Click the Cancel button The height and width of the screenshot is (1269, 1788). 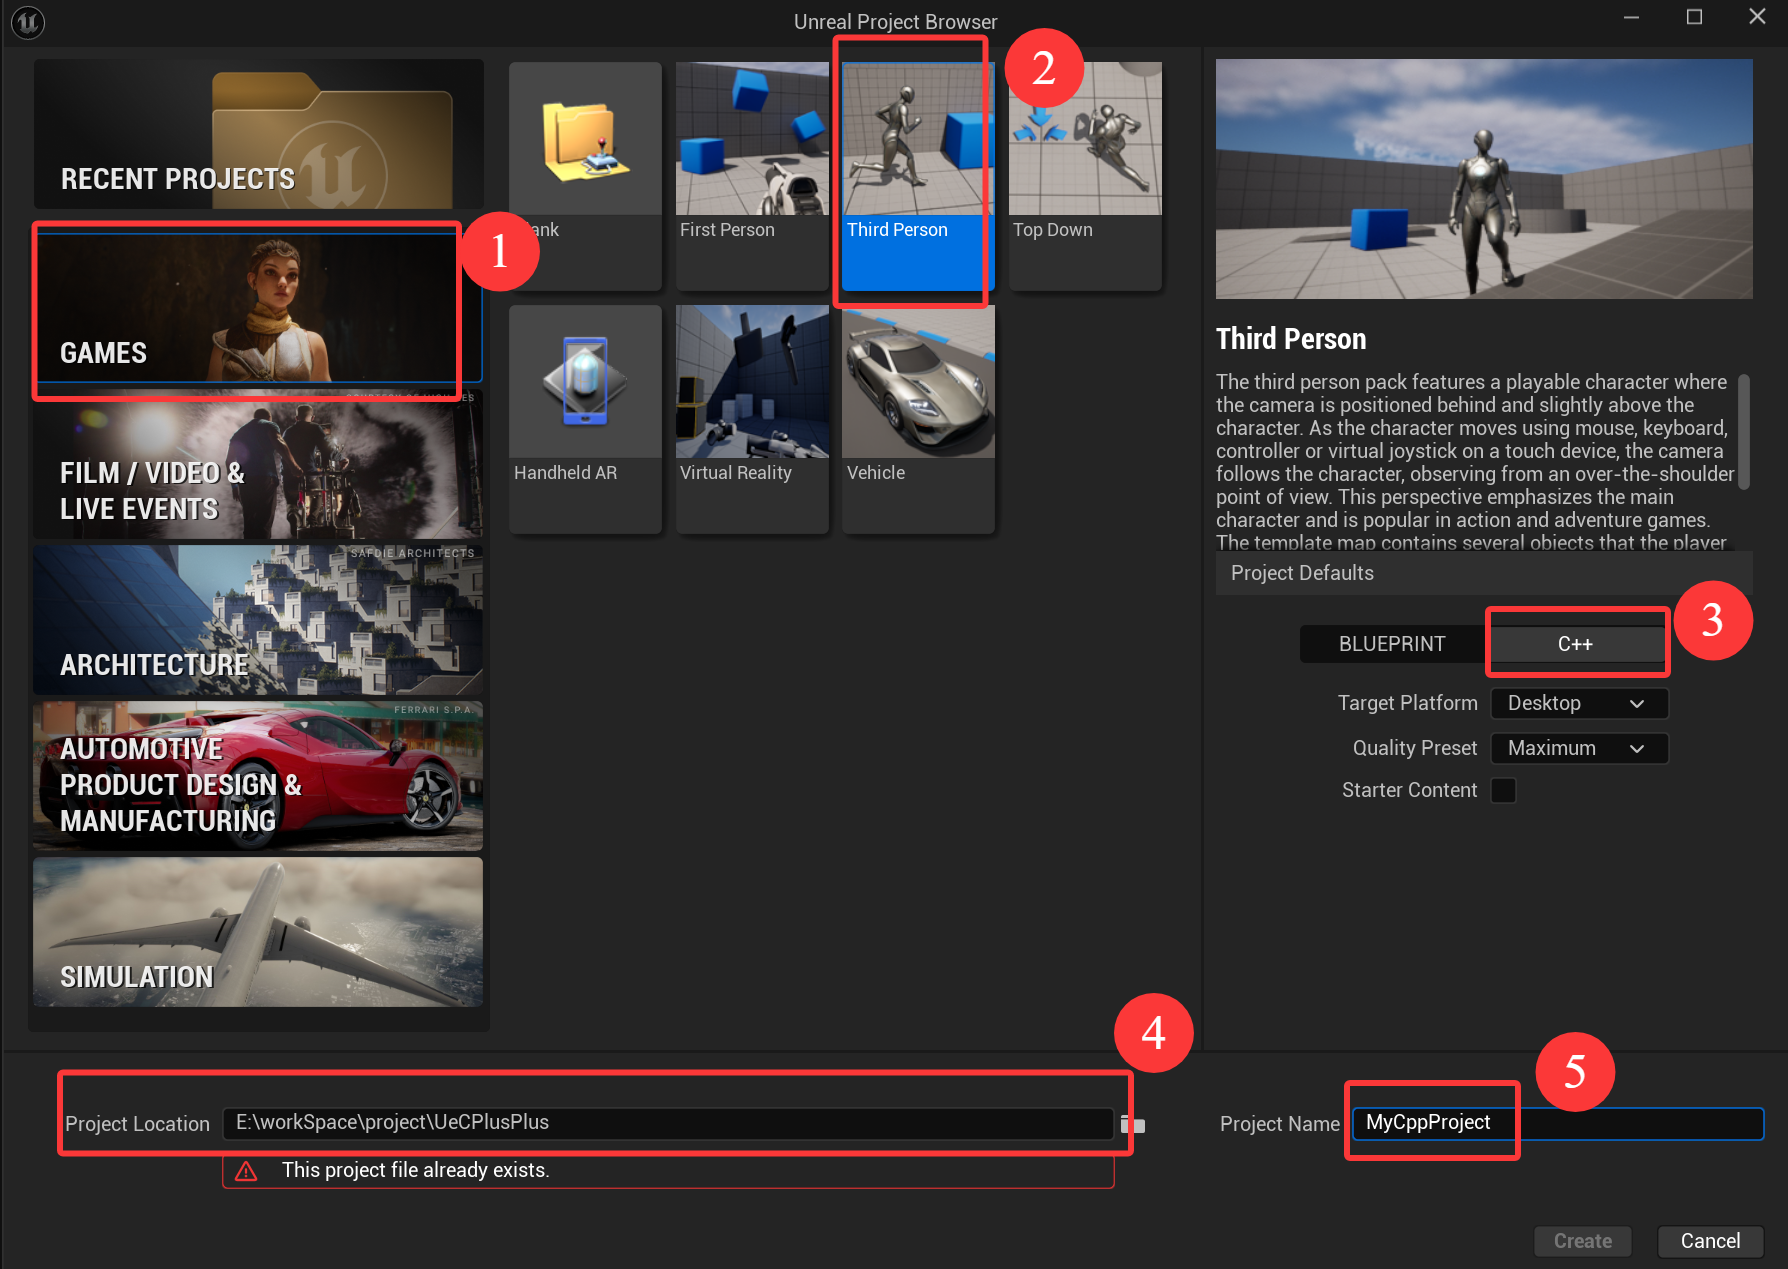coord(1710,1241)
